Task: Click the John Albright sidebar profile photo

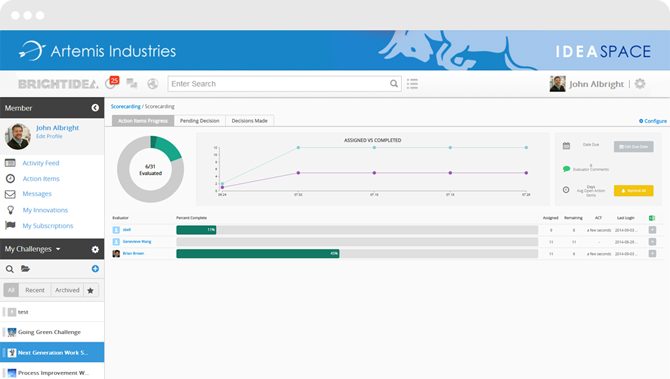Action: pyautogui.click(x=18, y=136)
